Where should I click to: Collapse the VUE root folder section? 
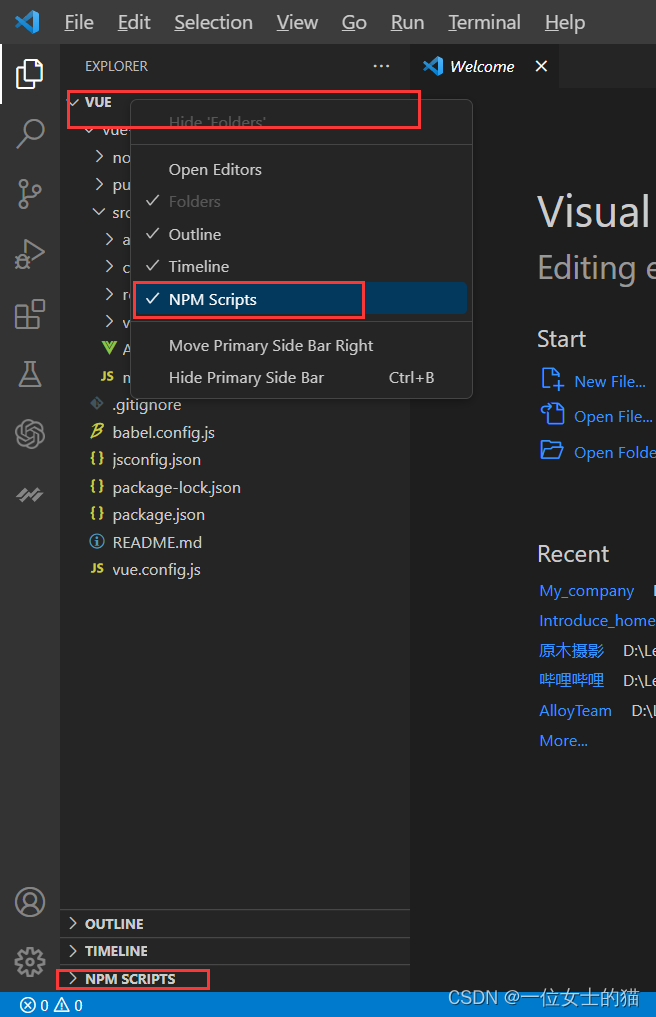(x=74, y=102)
